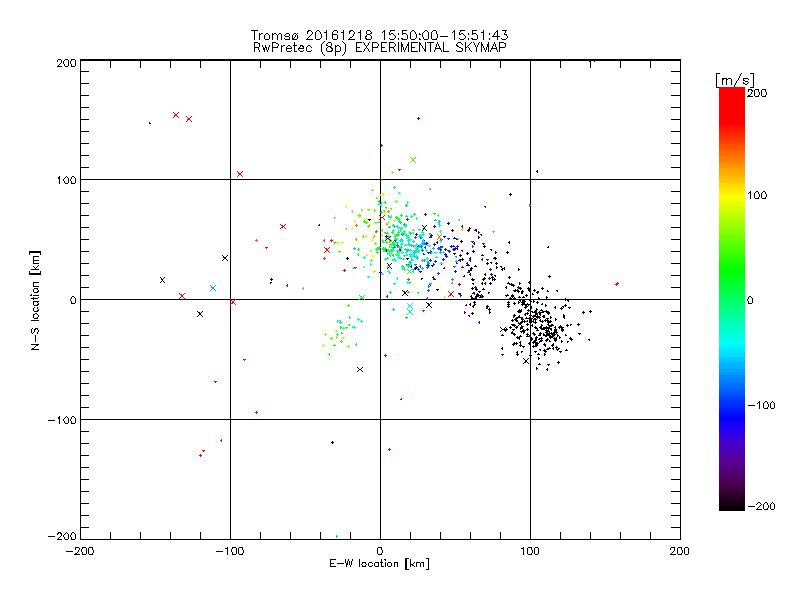Click the x-axis tick label '200'
The width and height of the screenshot is (800, 600).
(x=680, y=551)
